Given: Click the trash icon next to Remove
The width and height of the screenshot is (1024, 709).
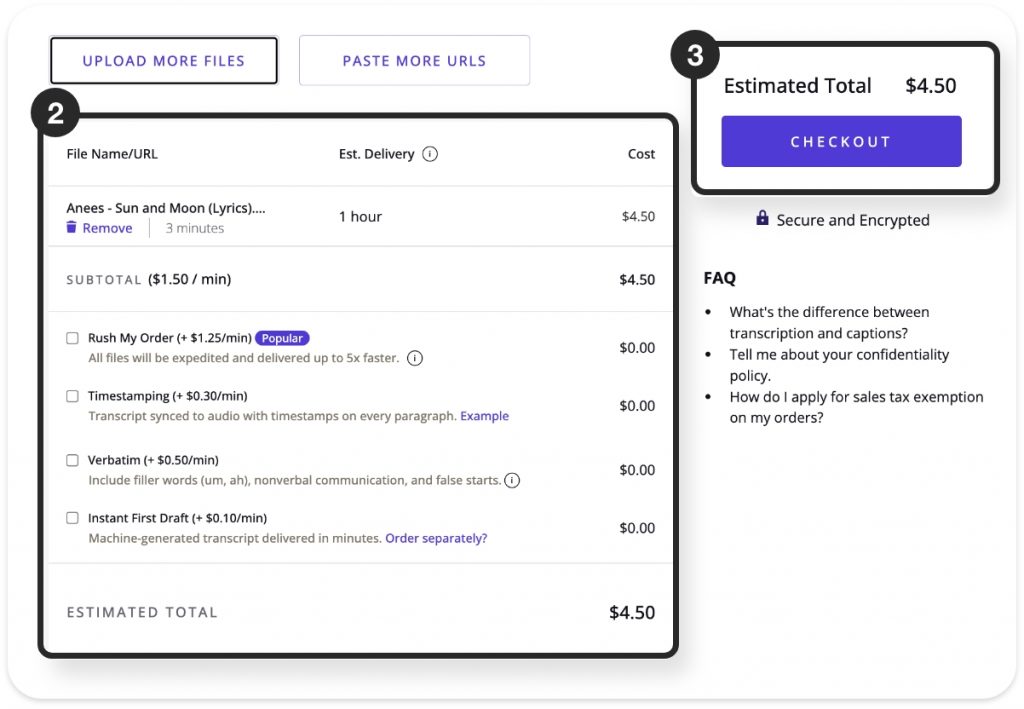Looking at the screenshot, I should point(71,228).
